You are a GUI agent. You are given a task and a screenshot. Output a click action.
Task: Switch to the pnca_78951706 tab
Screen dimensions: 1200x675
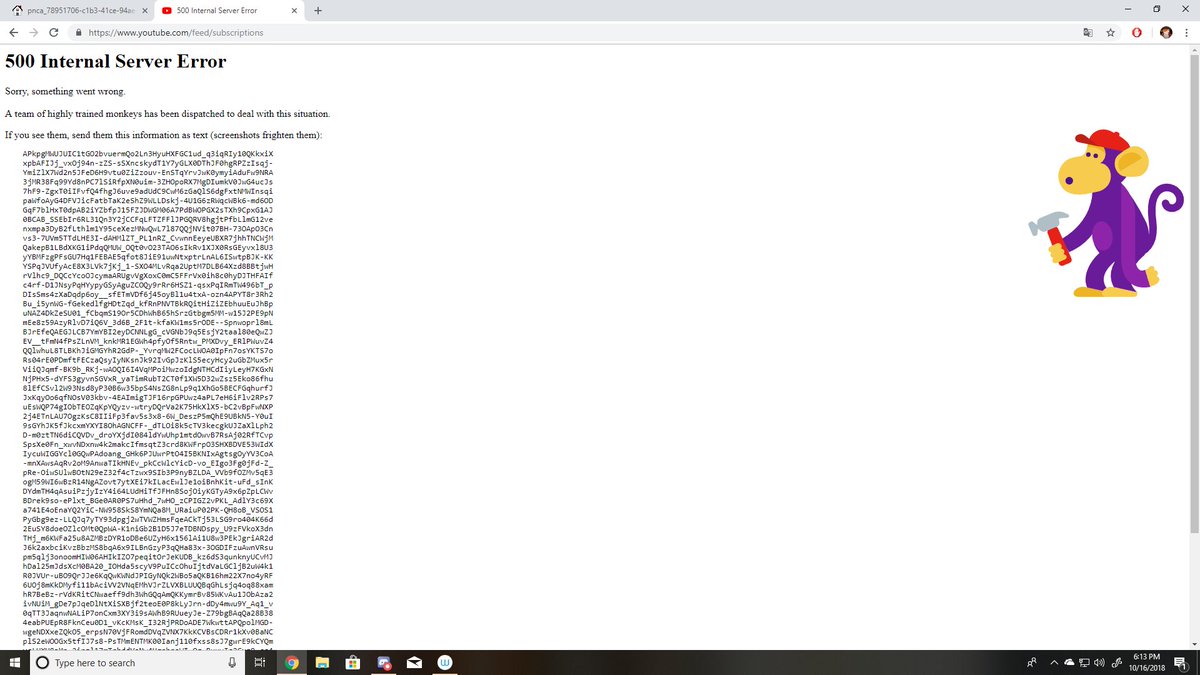pyautogui.click(x=78, y=10)
